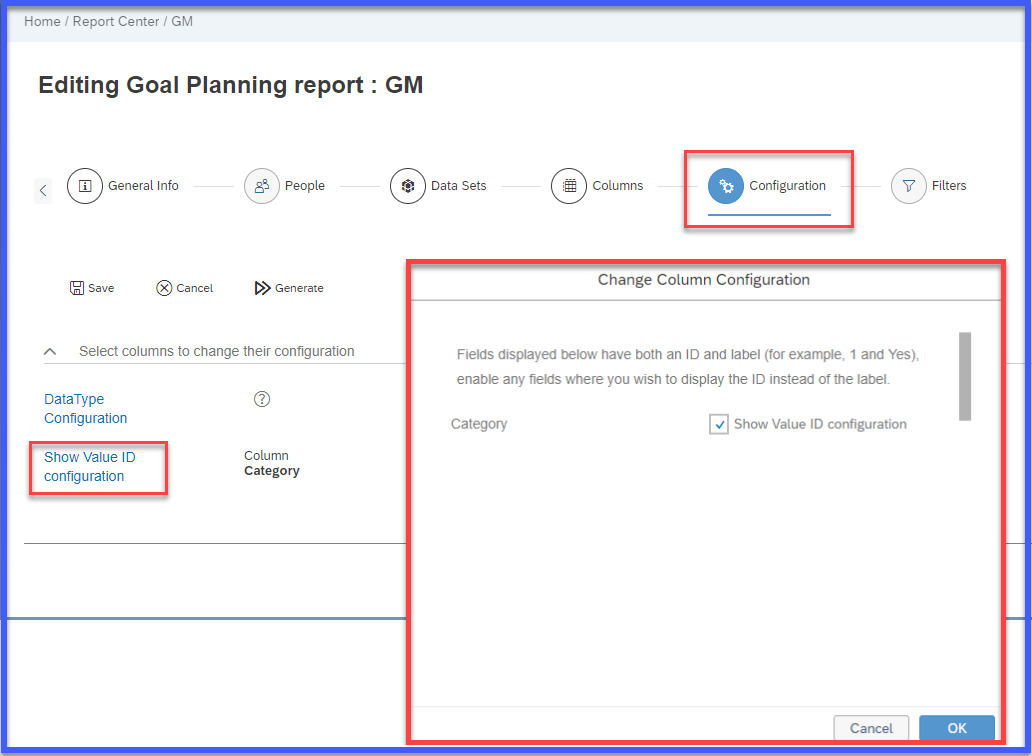Go back with the left chevron arrow
1032x756 pixels.
(43, 191)
